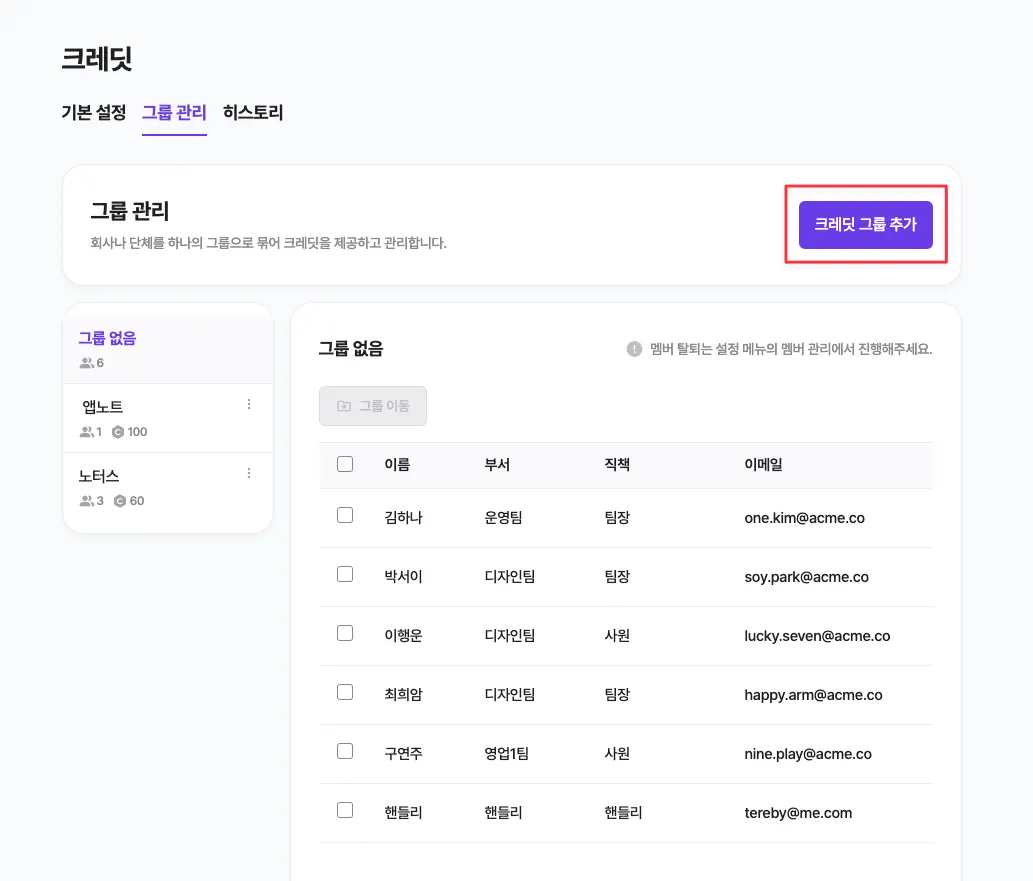1033x881 pixels.
Task: Check the box for 김하나
Action: click(345, 515)
